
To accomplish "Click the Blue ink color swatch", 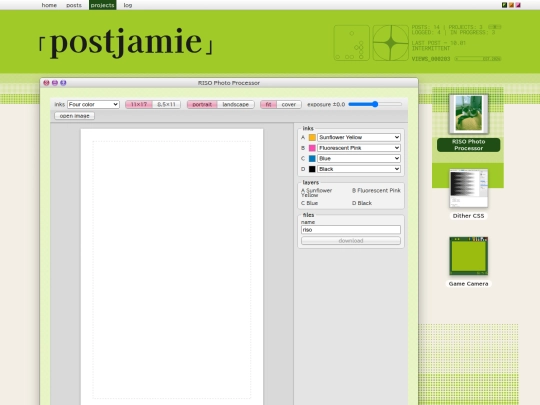I will tap(312, 158).
